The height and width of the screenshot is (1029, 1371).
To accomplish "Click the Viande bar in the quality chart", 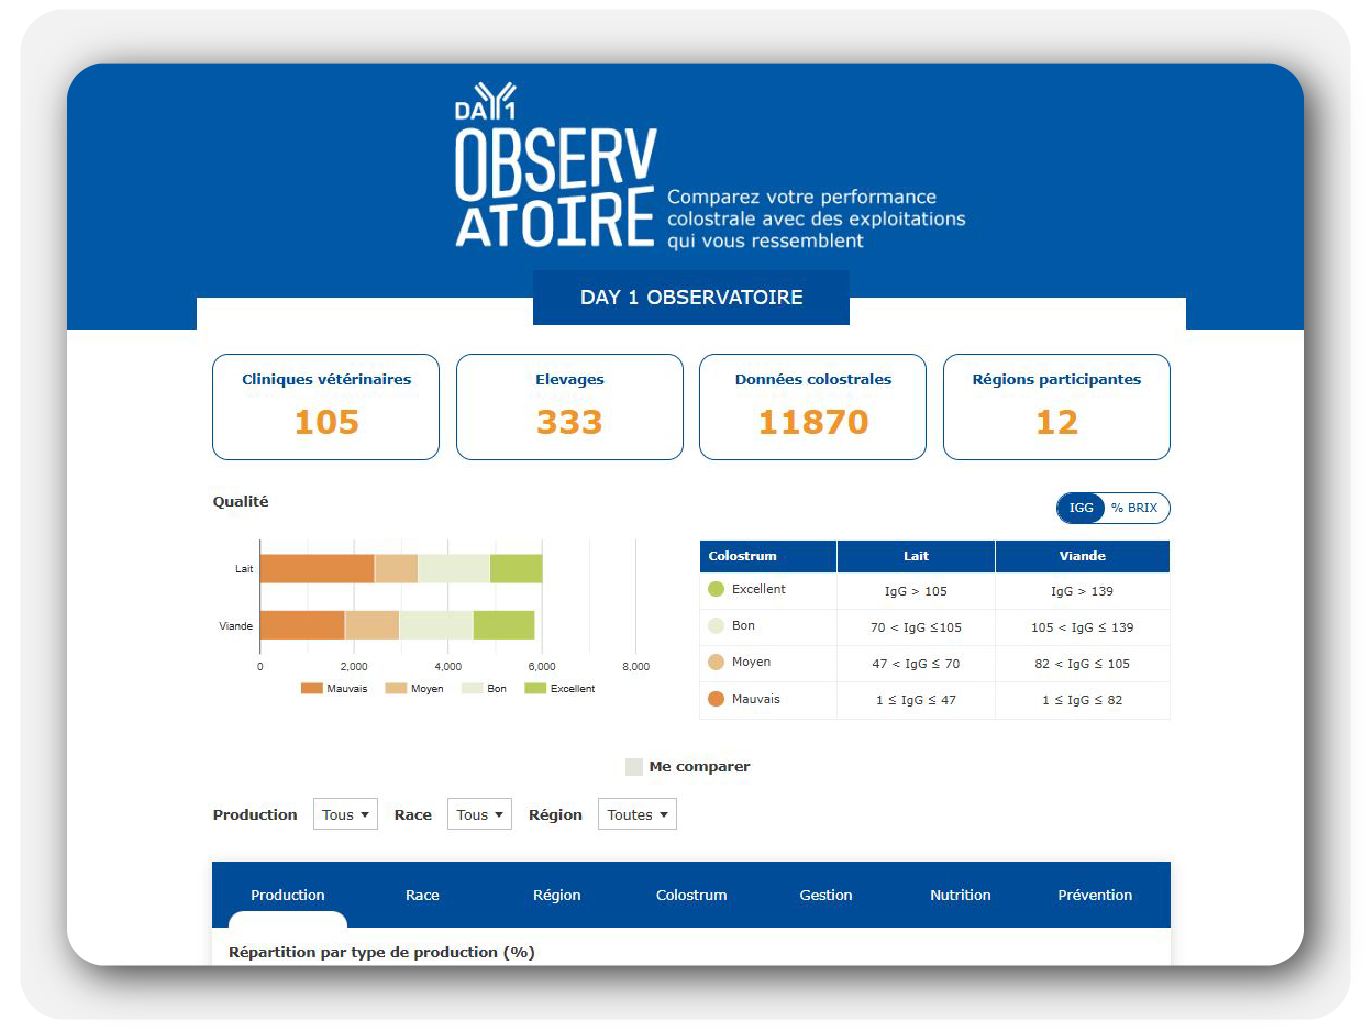I will point(400,624).
